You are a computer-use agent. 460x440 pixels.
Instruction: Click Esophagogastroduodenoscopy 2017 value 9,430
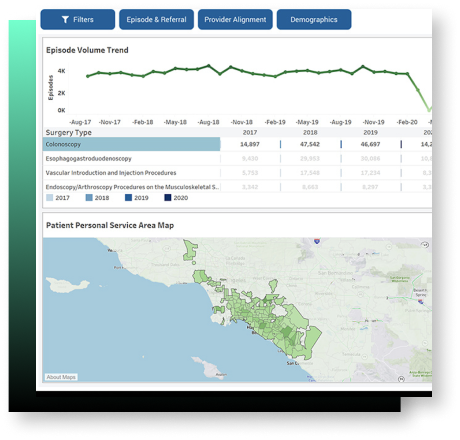pyautogui.click(x=250, y=159)
